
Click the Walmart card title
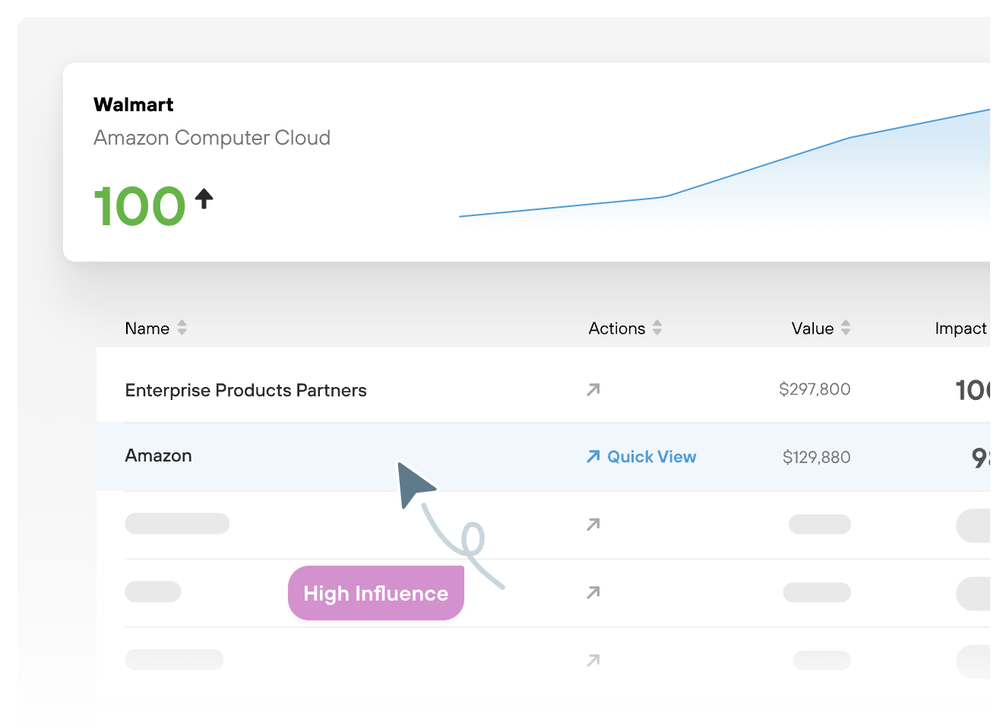[133, 105]
